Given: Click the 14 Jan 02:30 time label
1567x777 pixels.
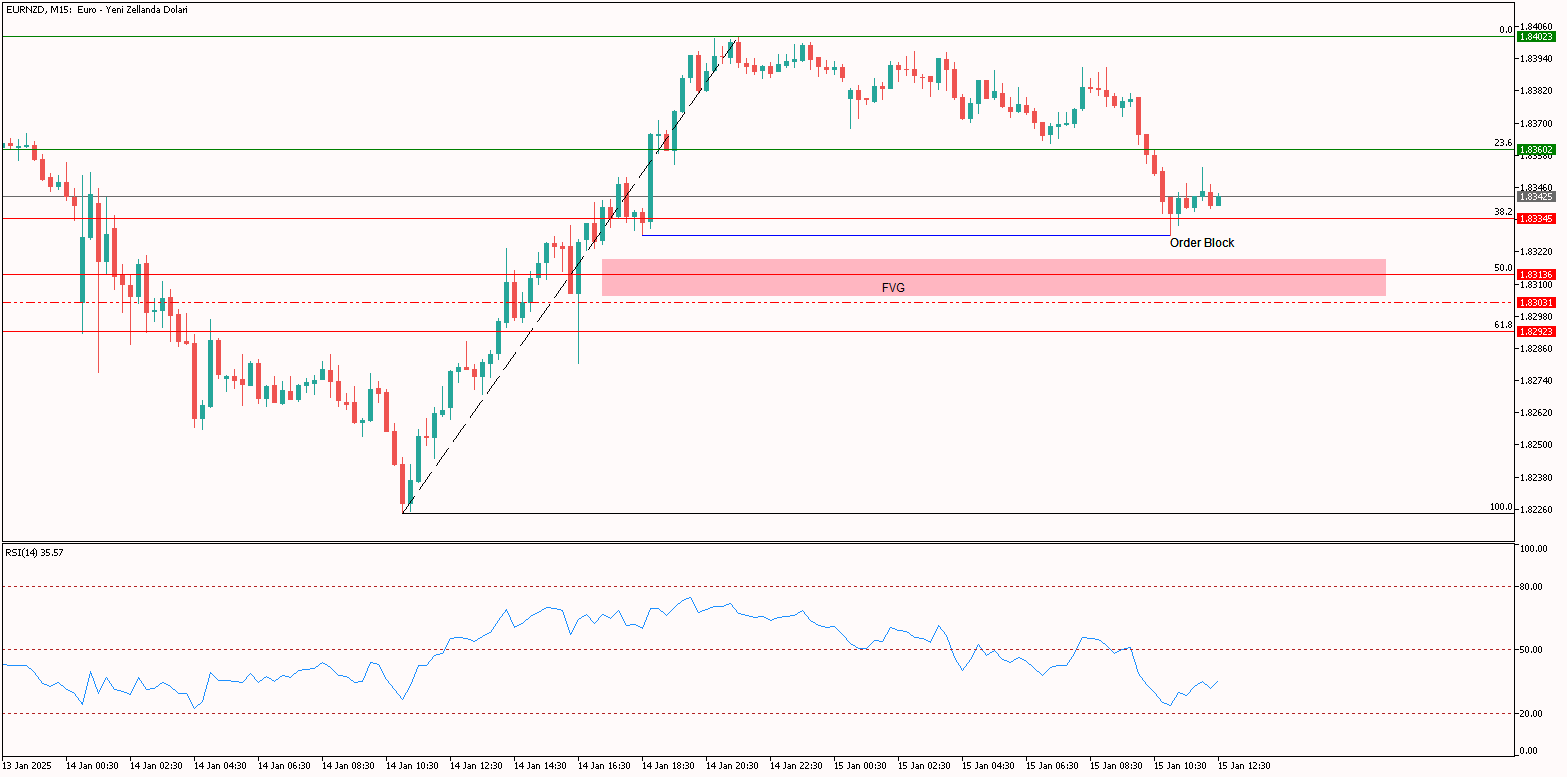Looking at the screenshot, I should point(158,766).
